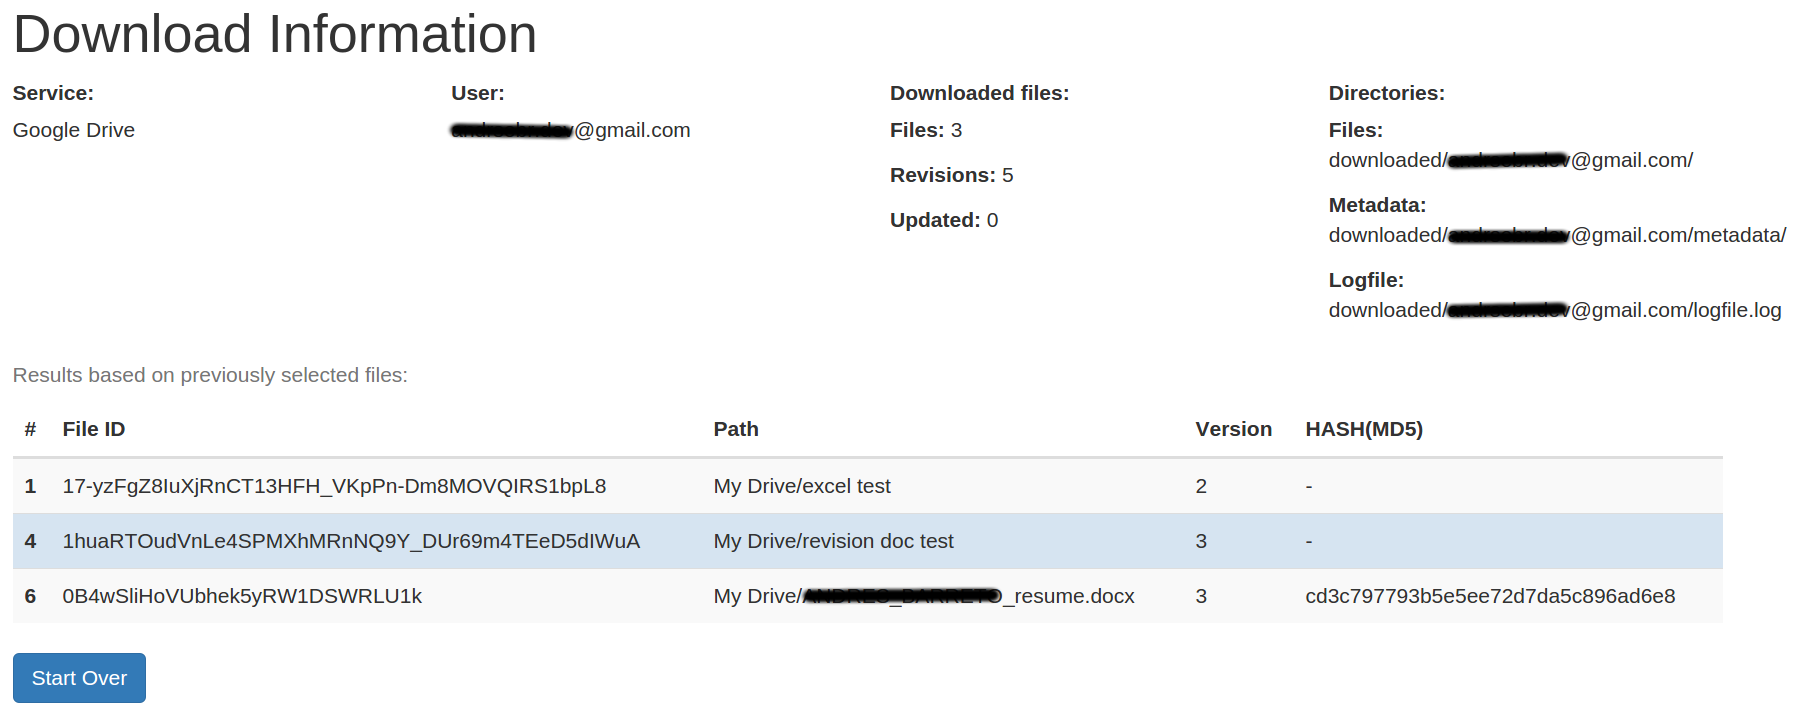Select file ID 0B4wSliHoVUbhek5yRW1DSWRLU1k
The image size is (1793, 724).
click(242, 596)
